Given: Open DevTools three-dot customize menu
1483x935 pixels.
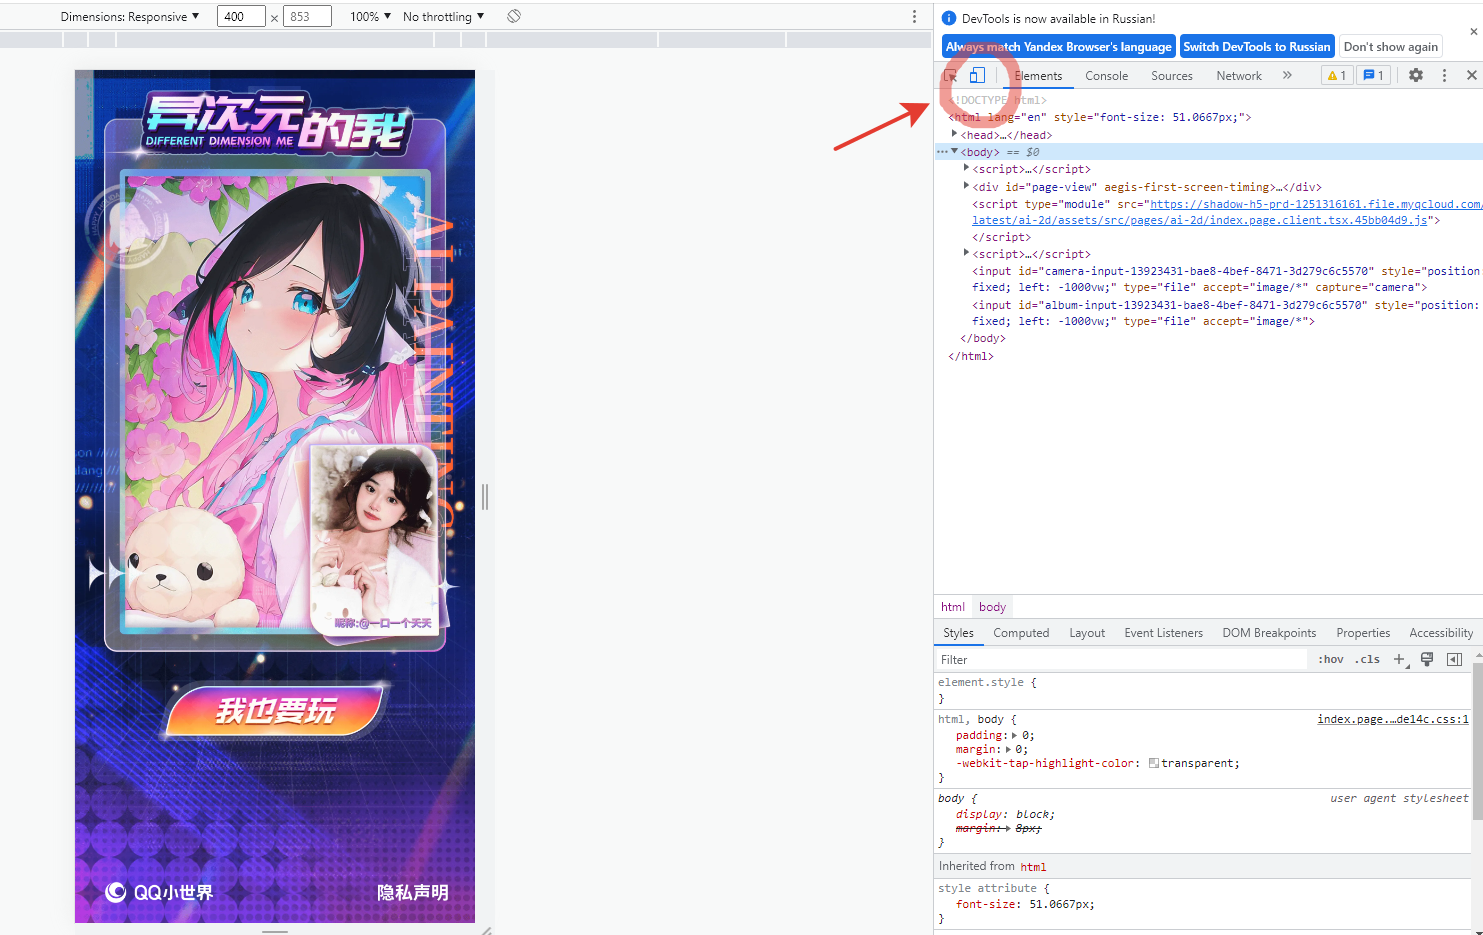Looking at the screenshot, I should pos(1444,75).
